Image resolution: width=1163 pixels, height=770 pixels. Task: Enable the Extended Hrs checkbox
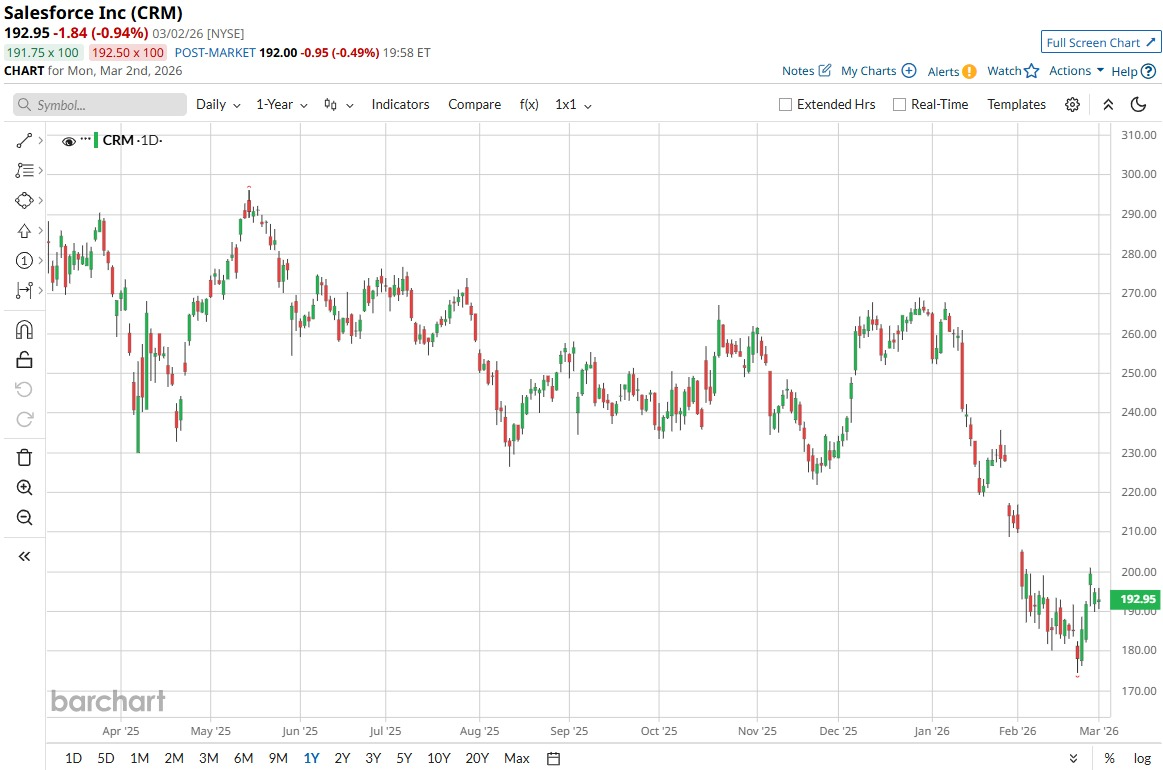pyautogui.click(x=785, y=105)
